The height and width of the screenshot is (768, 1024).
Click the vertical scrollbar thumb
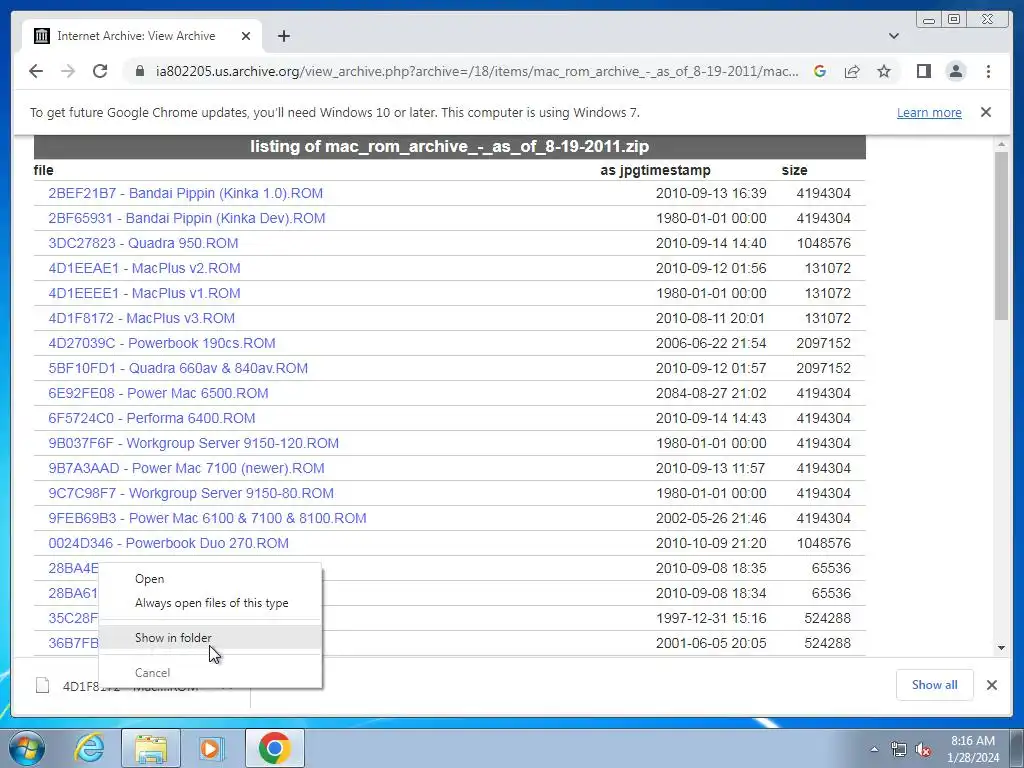click(1002, 235)
